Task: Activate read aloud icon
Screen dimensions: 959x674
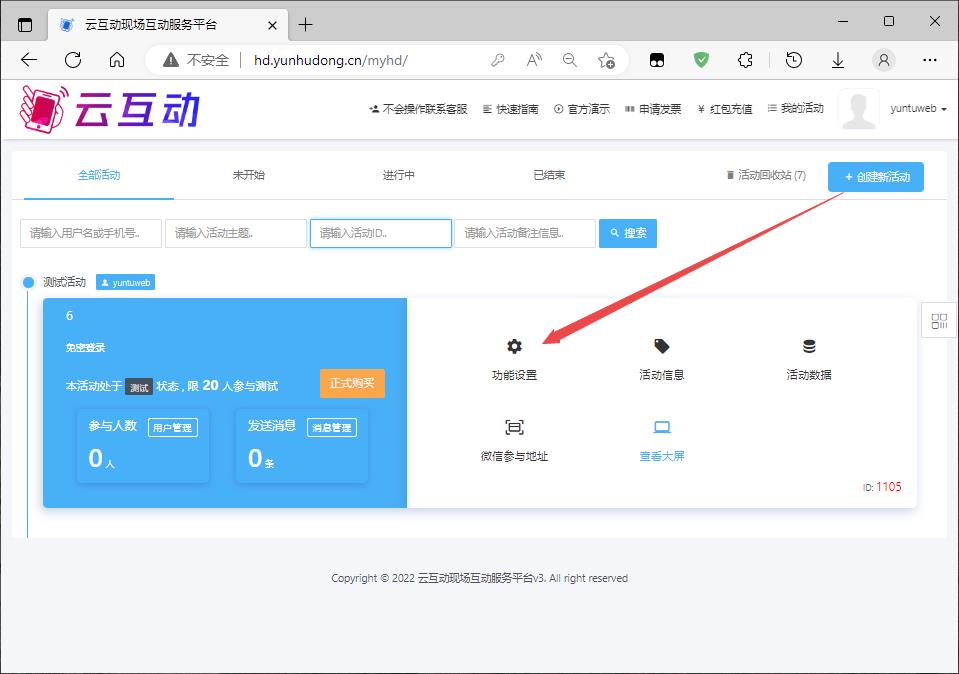Action: tap(534, 60)
